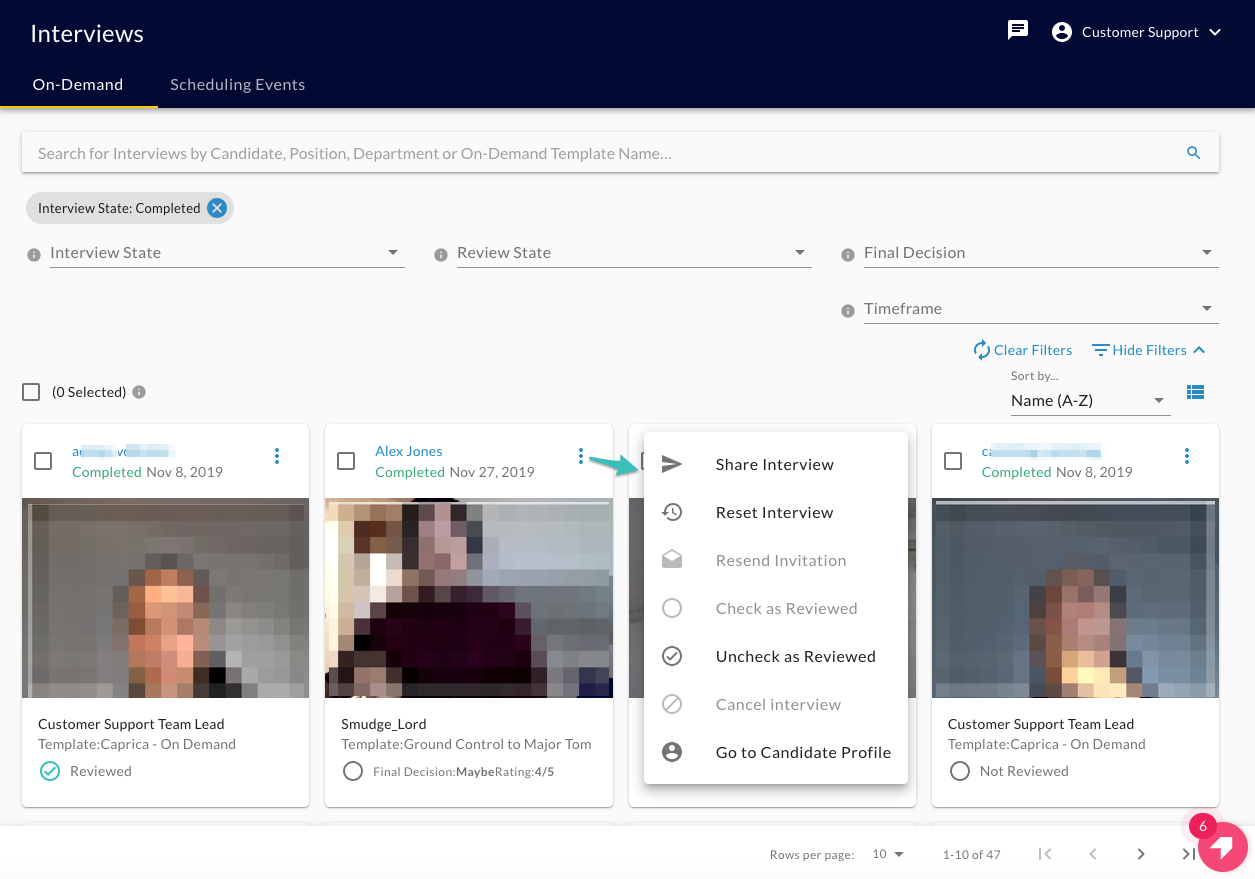Click Template:Ground Control to Major Tom text
1255x879 pixels.
(x=466, y=744)
